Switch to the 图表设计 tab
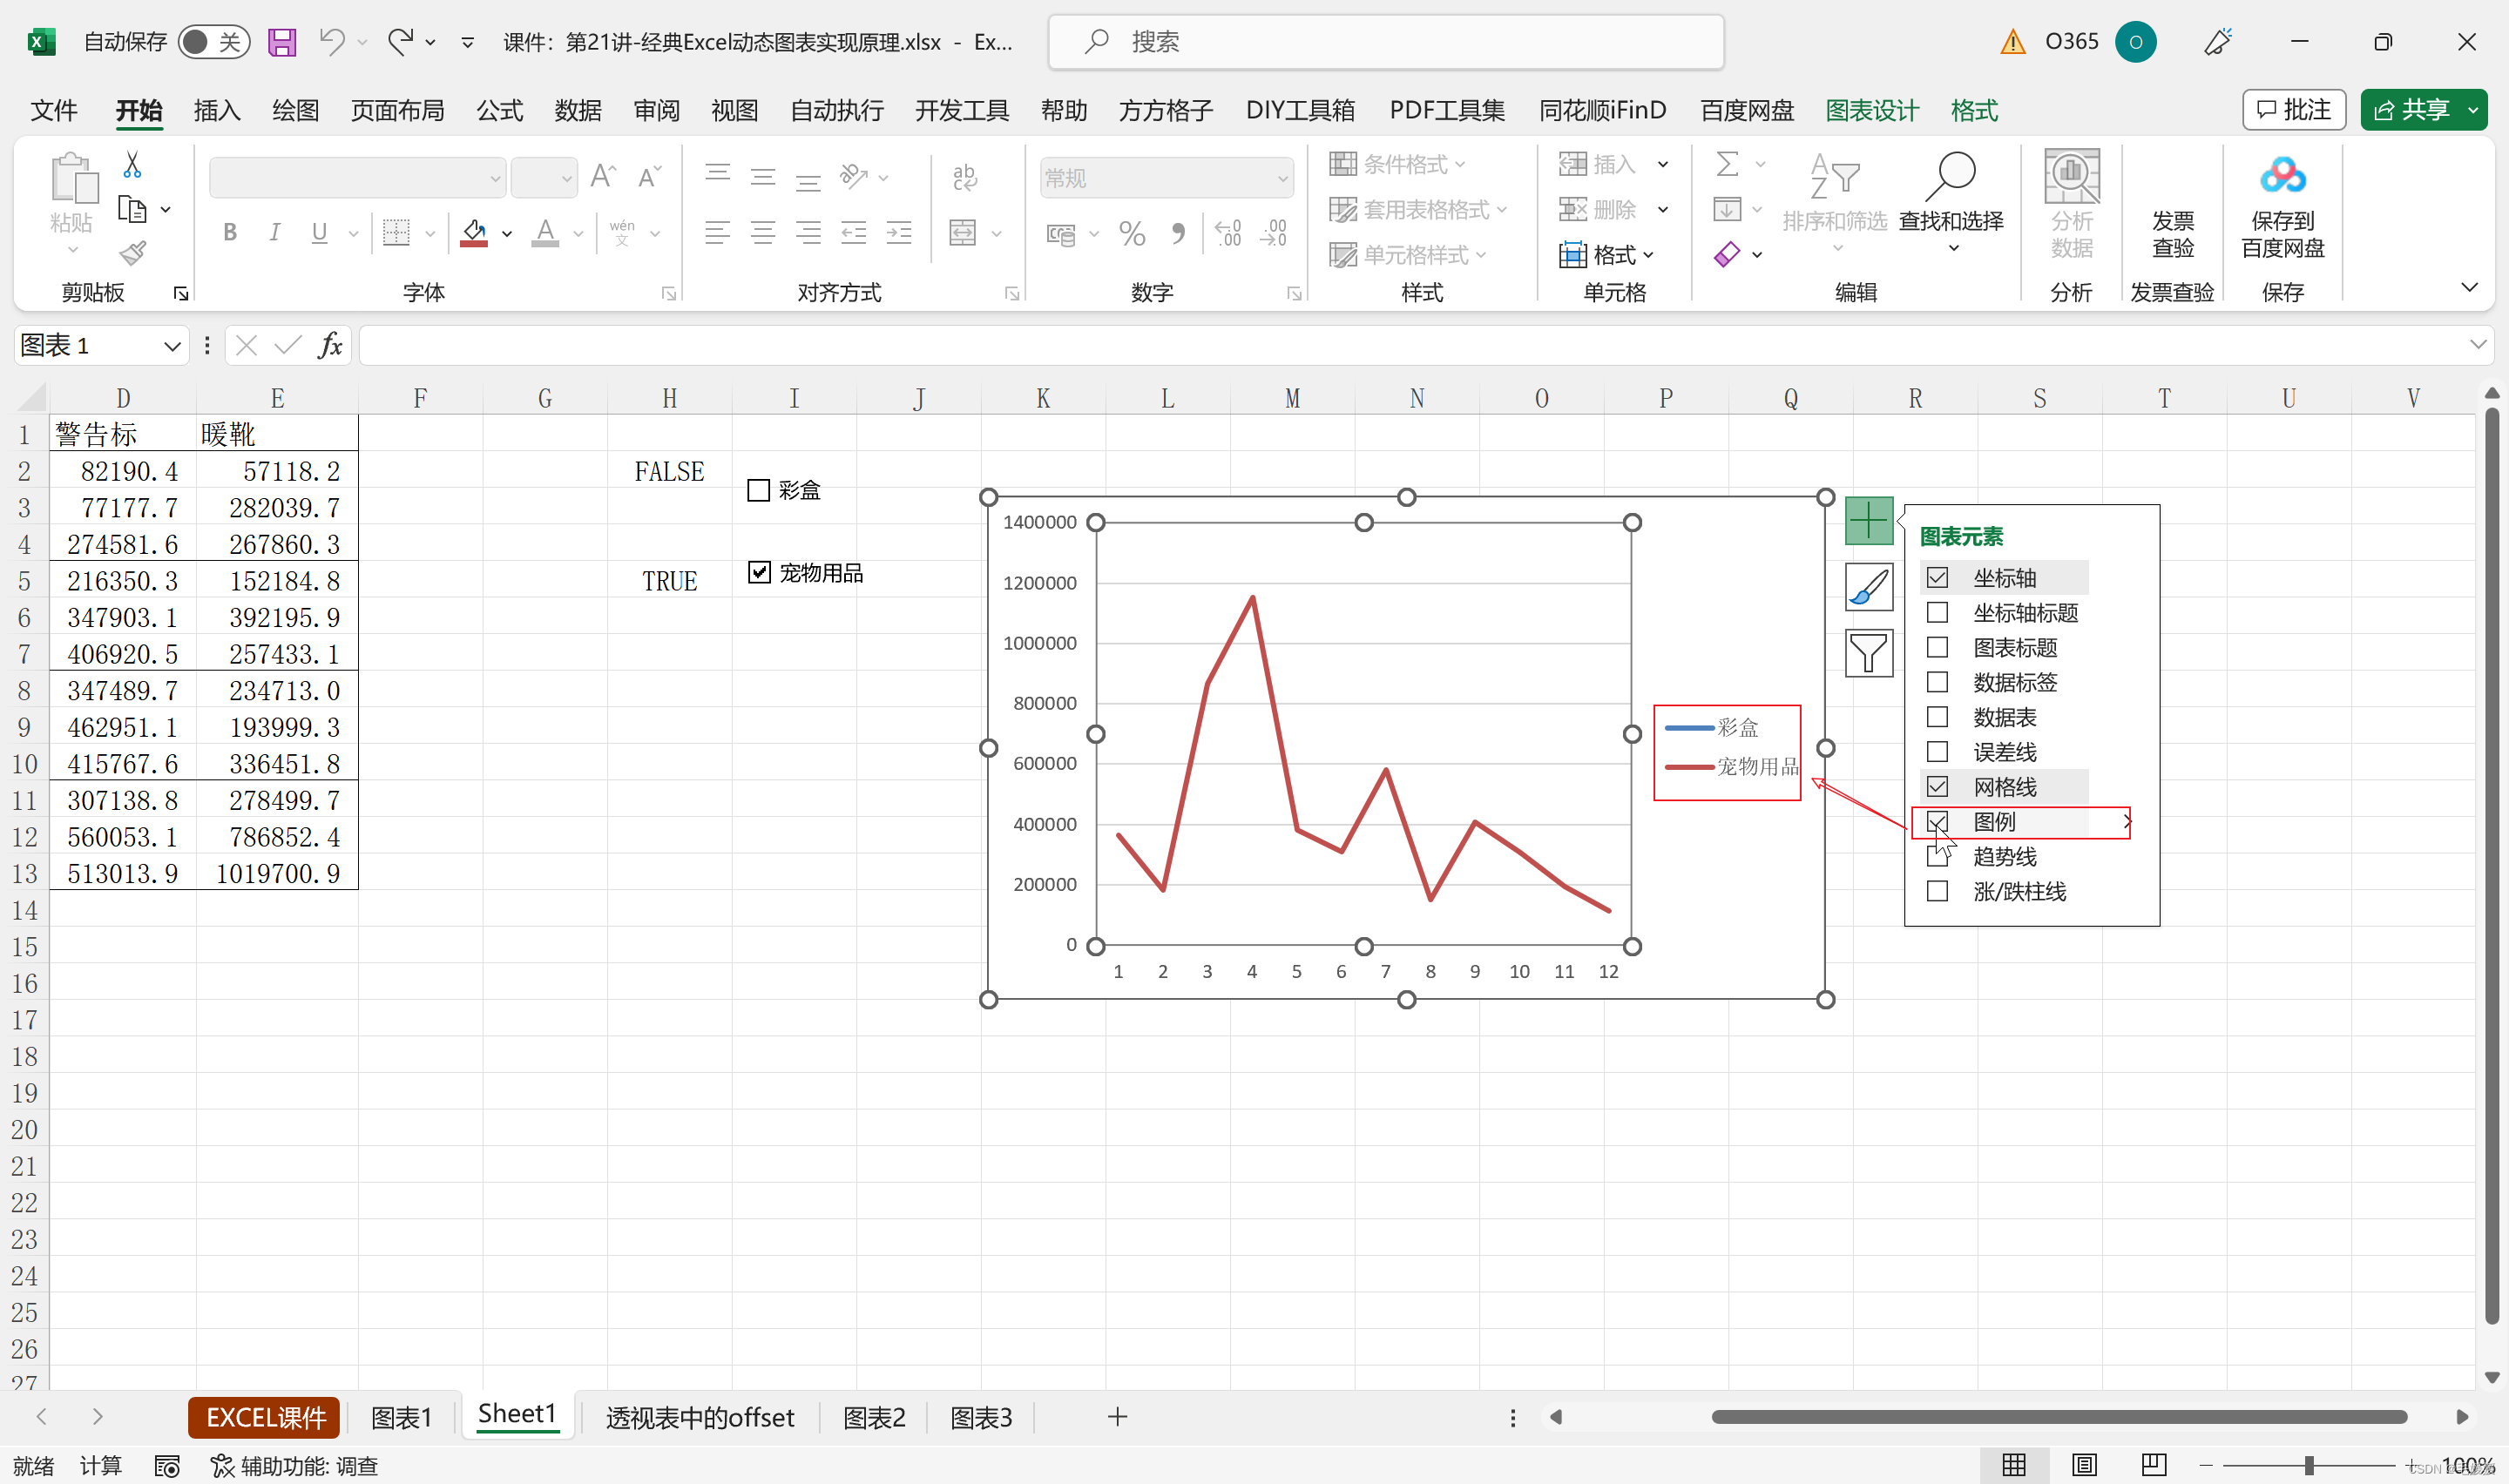 click(1871, 110)
